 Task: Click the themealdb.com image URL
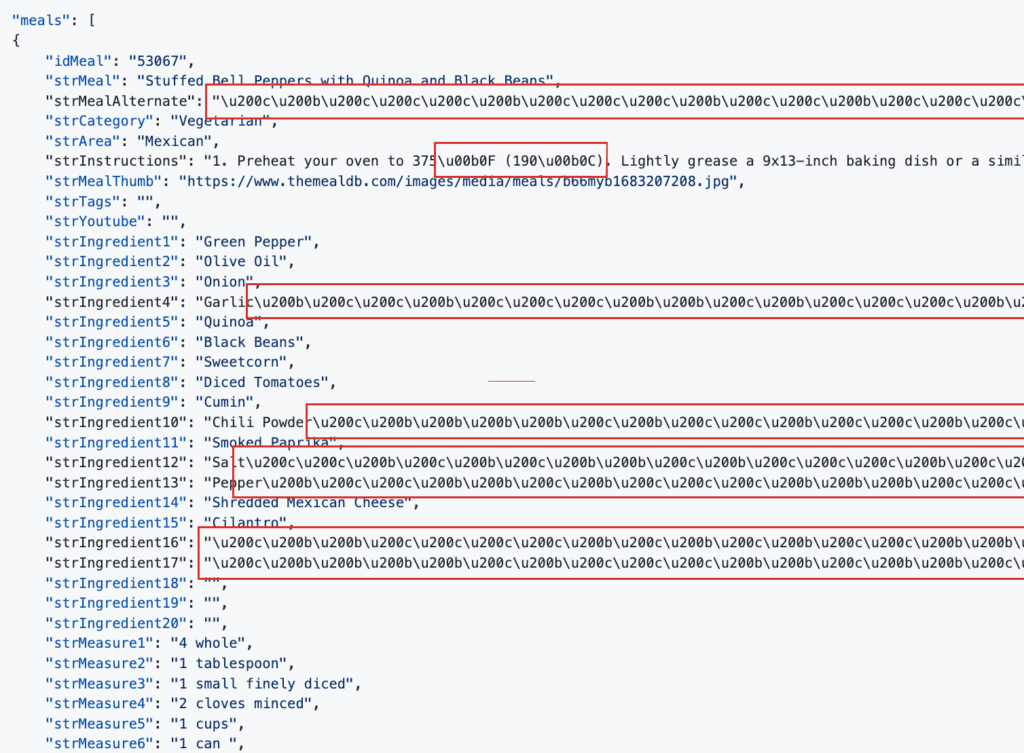pos(459,181)
